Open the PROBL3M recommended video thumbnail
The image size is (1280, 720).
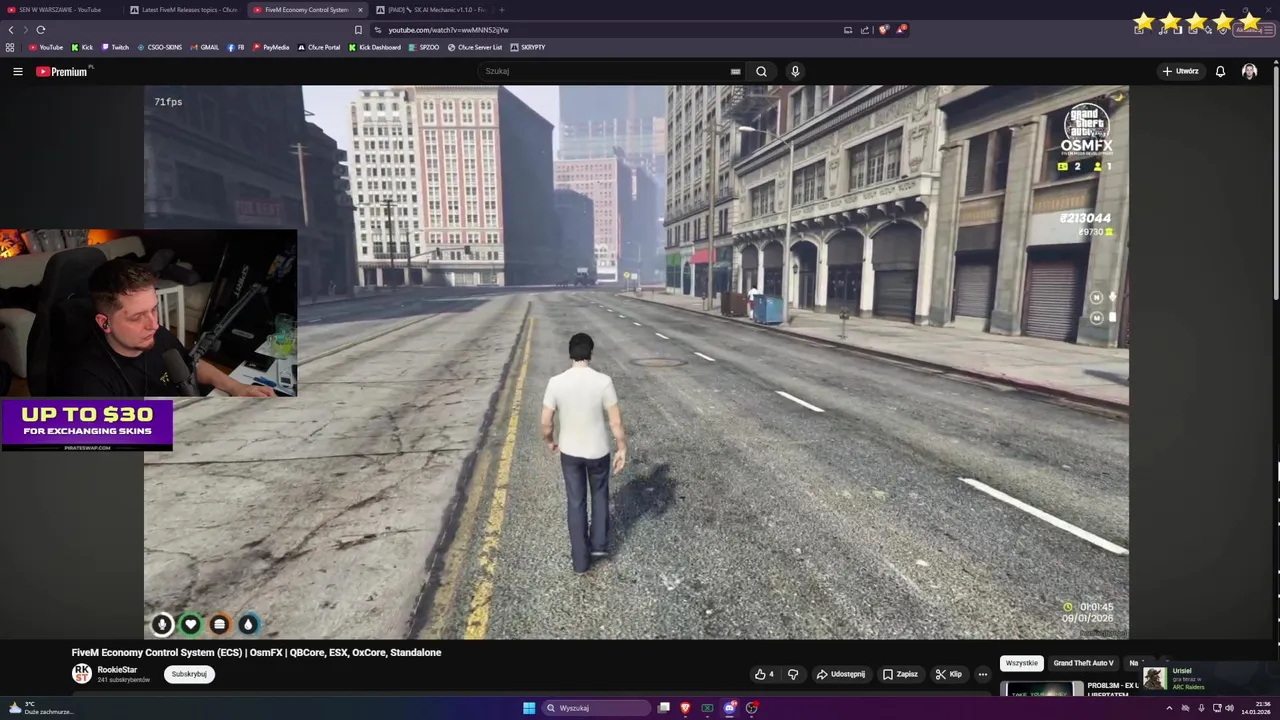[x=1042, y=689]
